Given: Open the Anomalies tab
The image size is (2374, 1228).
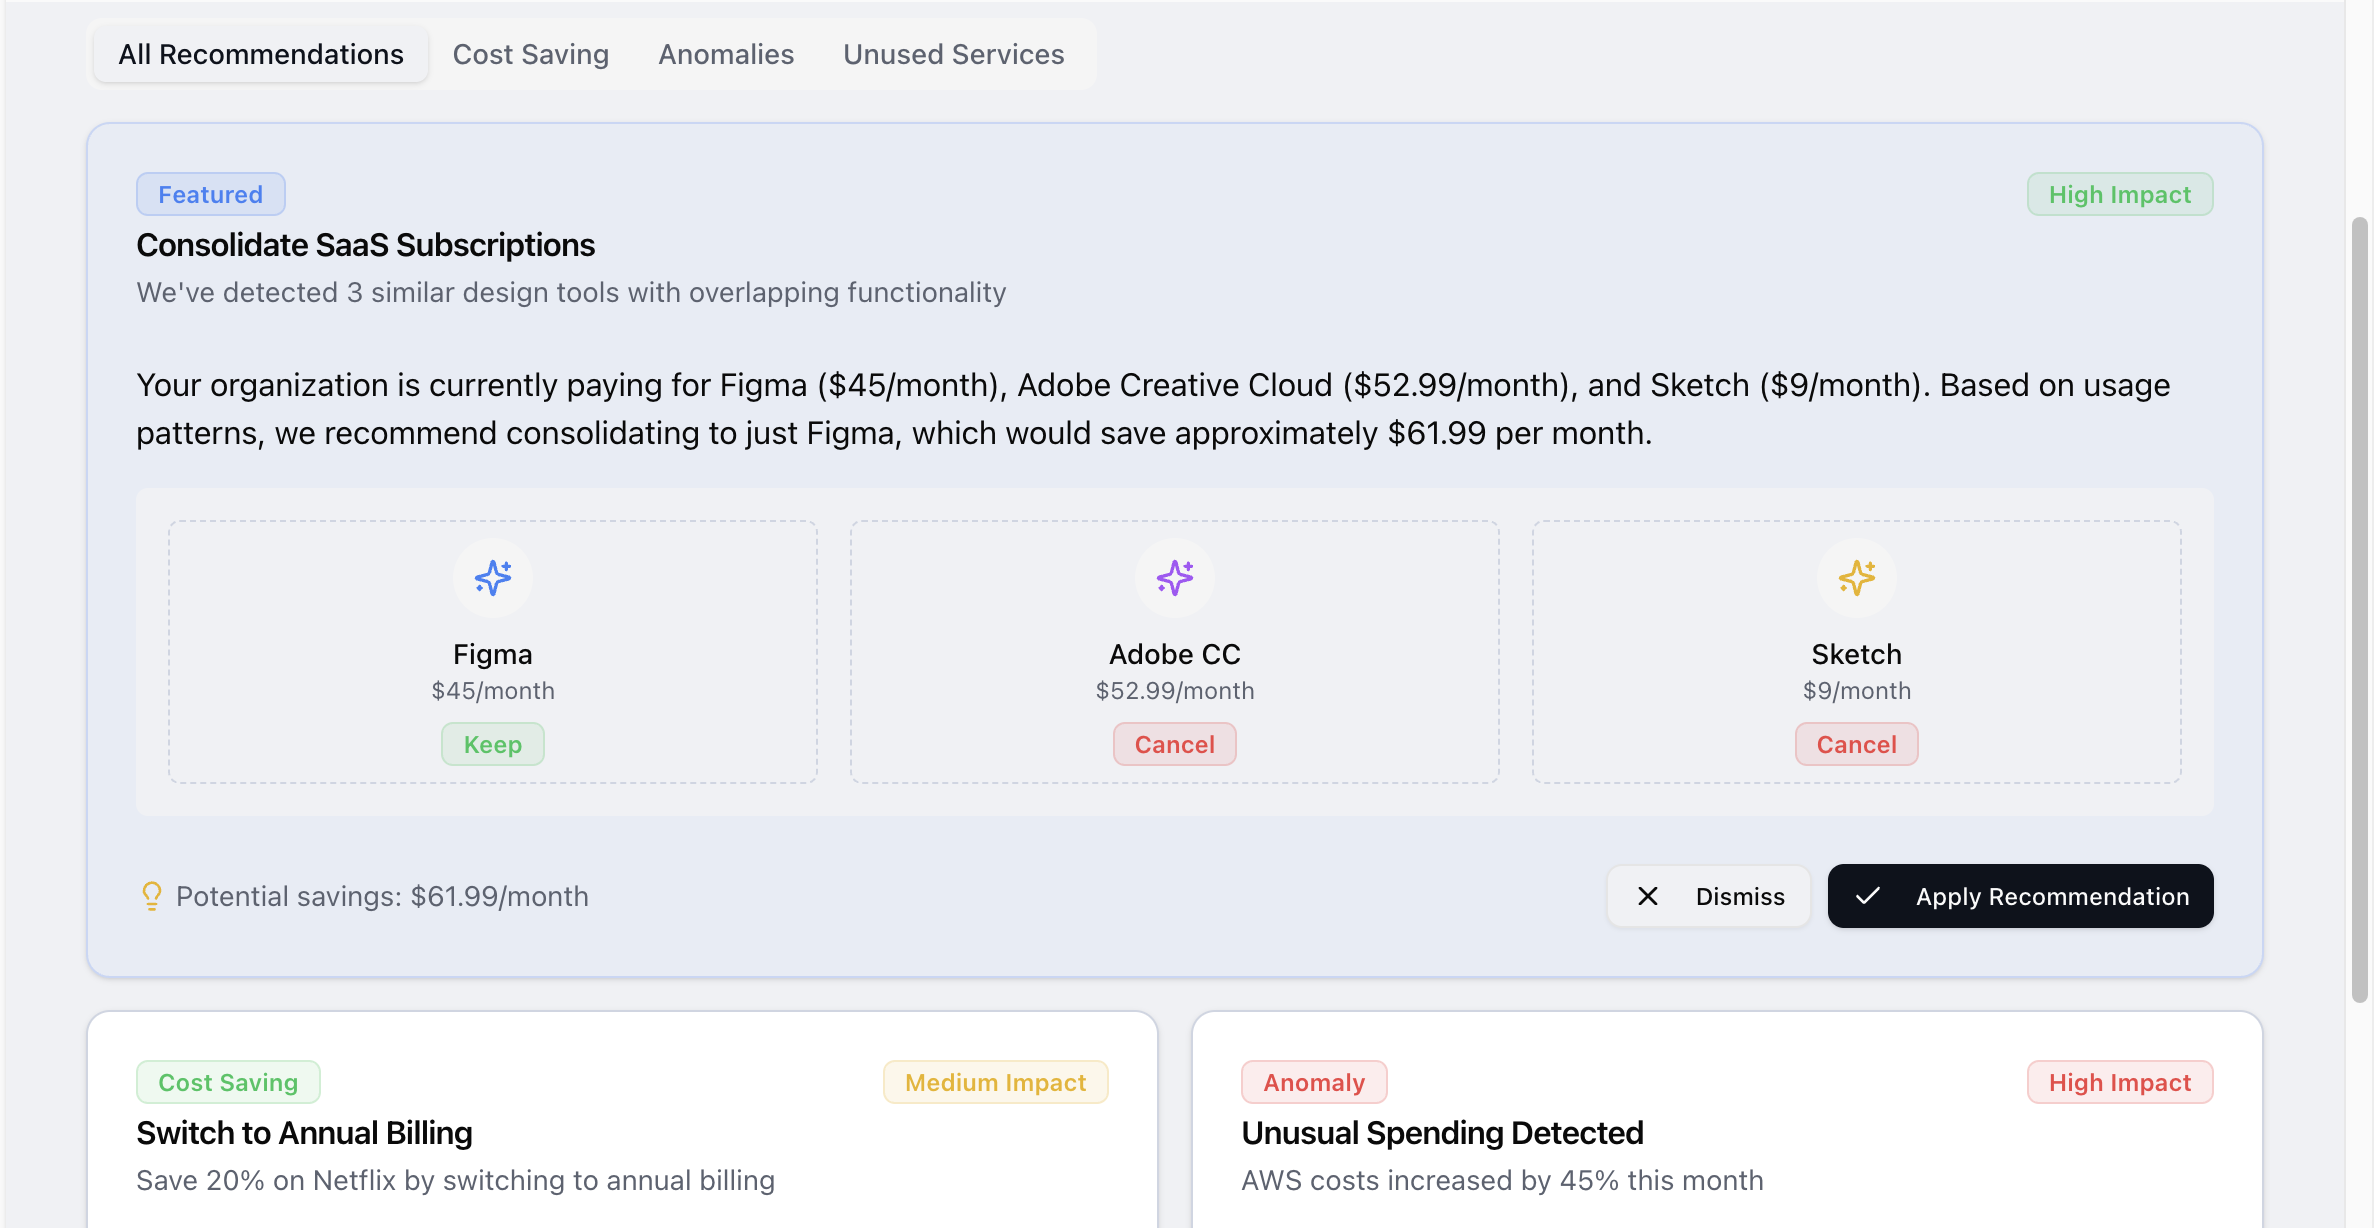Looking at the screenshot, I should [x=726, y=54].
